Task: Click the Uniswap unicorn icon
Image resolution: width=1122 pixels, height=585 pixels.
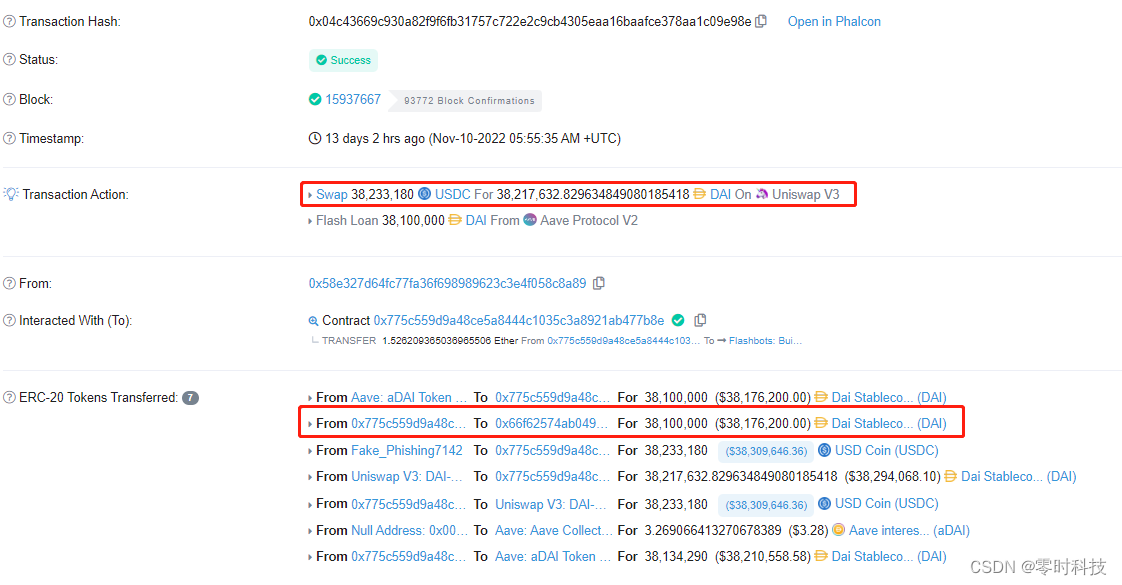Action: tap(762, 194)
